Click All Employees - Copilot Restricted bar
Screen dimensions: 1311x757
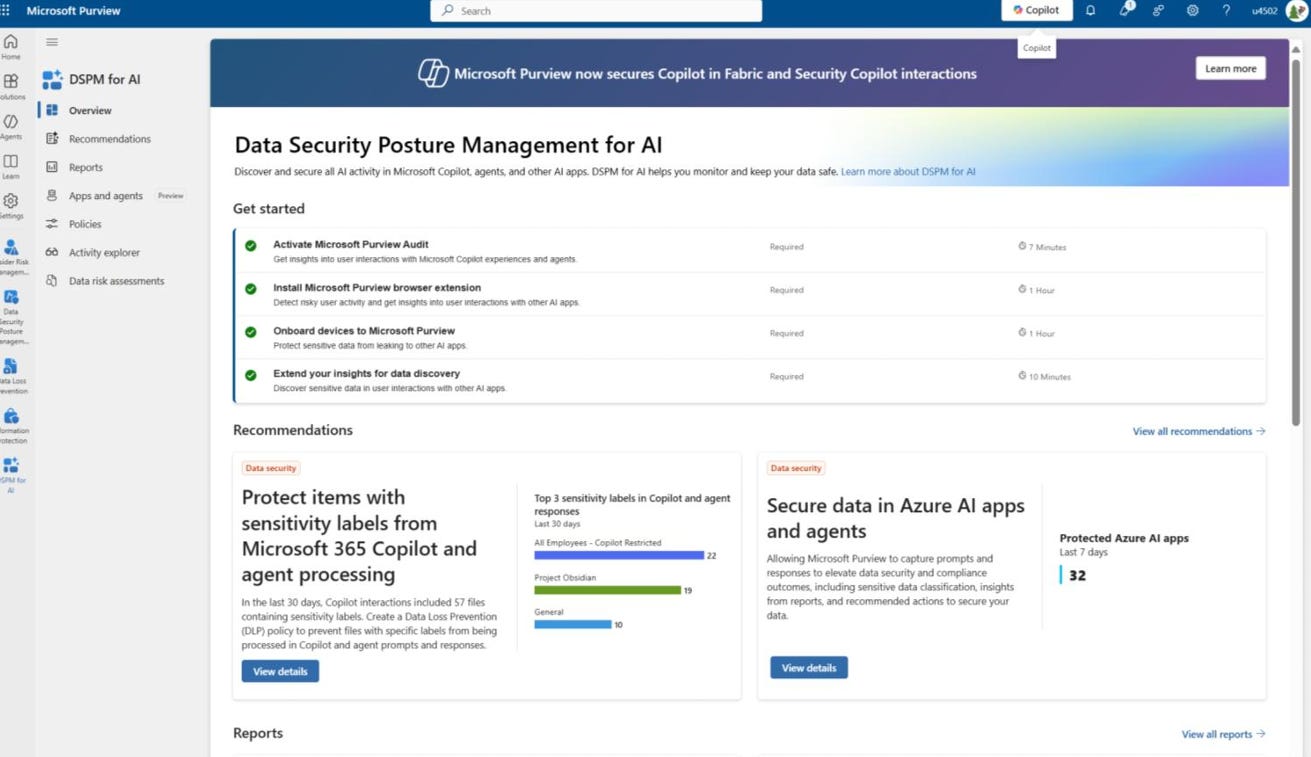pos(619,555)
